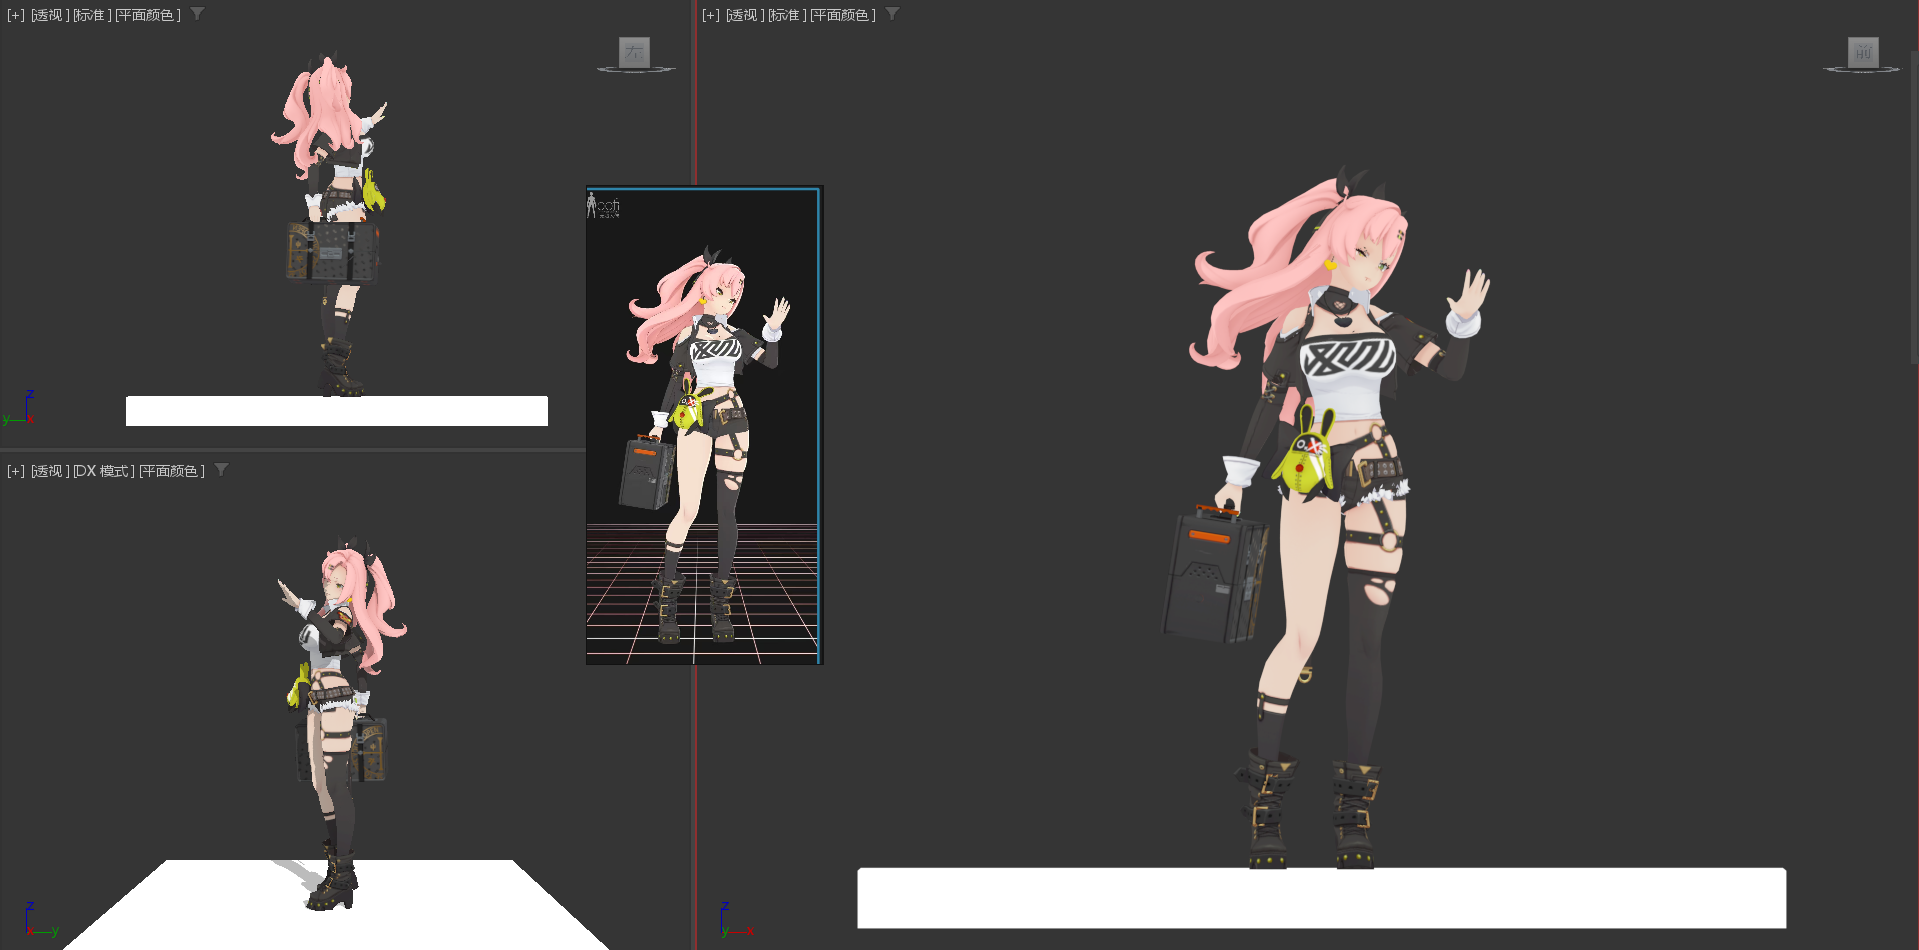Open the [标准] menu in the right viewport
Screen dimensions: 1919x950
pos(787,15)
